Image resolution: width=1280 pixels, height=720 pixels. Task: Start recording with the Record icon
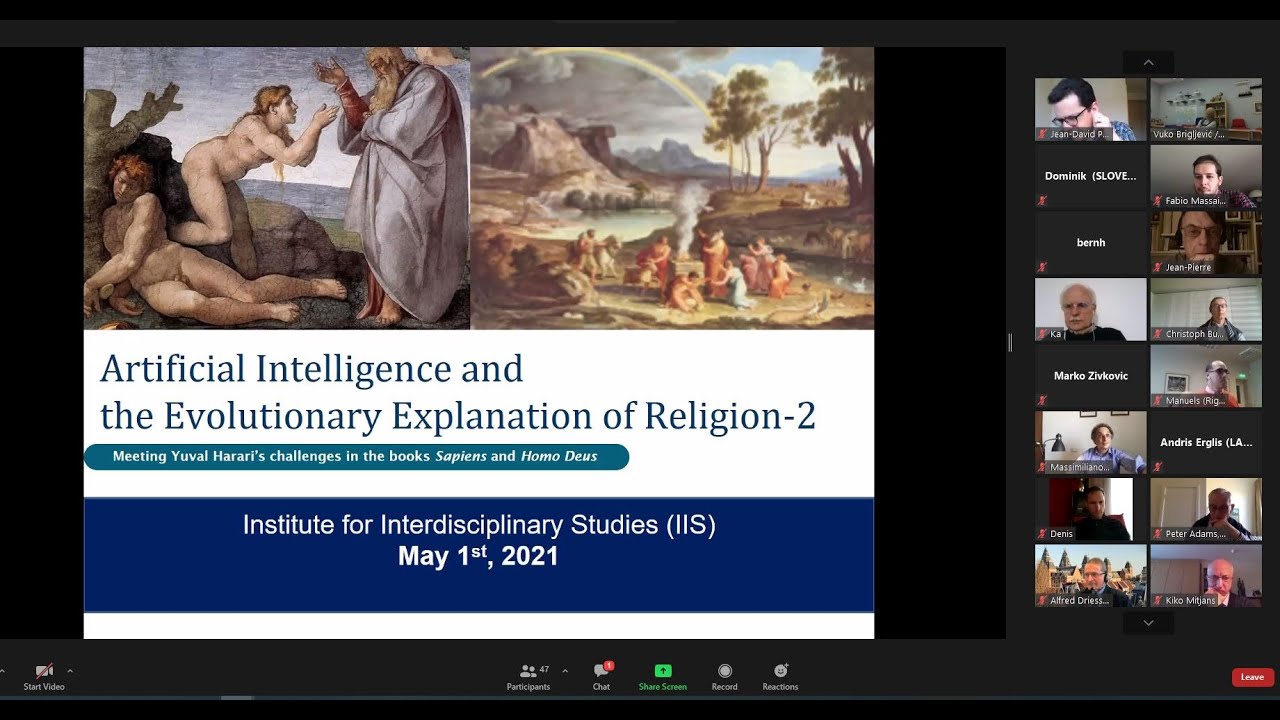coord(725,671)
